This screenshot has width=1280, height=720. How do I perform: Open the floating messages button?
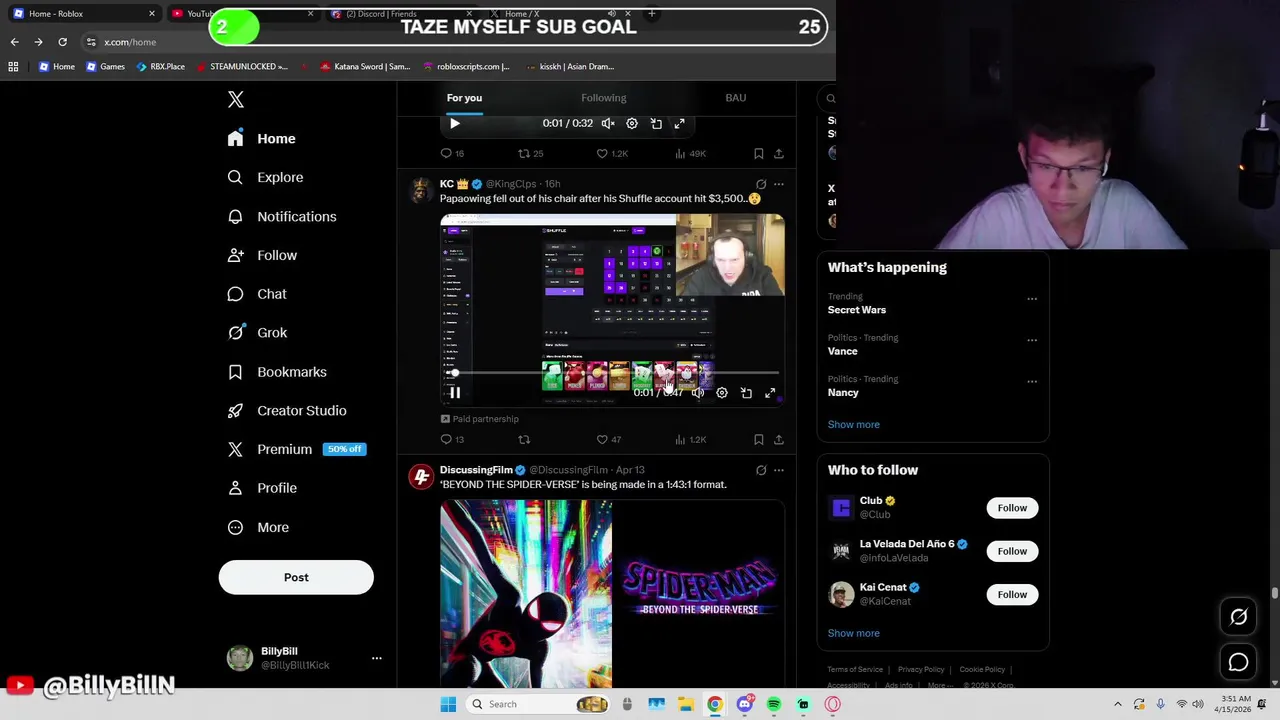coord(1238,662)
